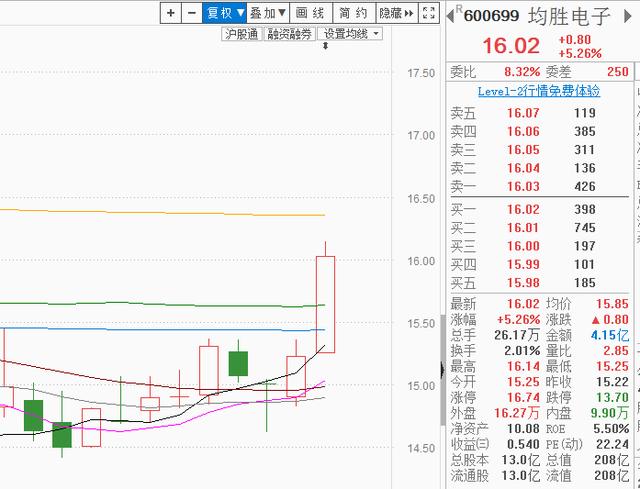This screenshot has height=489, width=640.
Task: Click 均价 value 15.85
Action: point(612,304)
